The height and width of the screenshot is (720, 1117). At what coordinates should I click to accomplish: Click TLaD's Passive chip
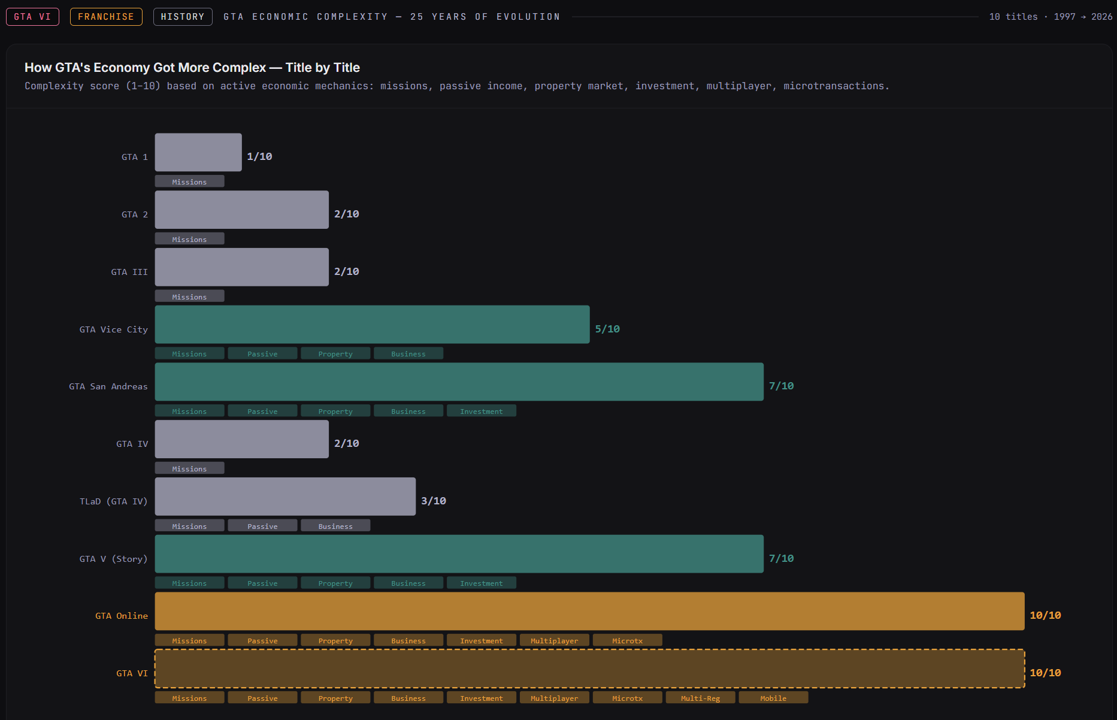tap(262, 526)
